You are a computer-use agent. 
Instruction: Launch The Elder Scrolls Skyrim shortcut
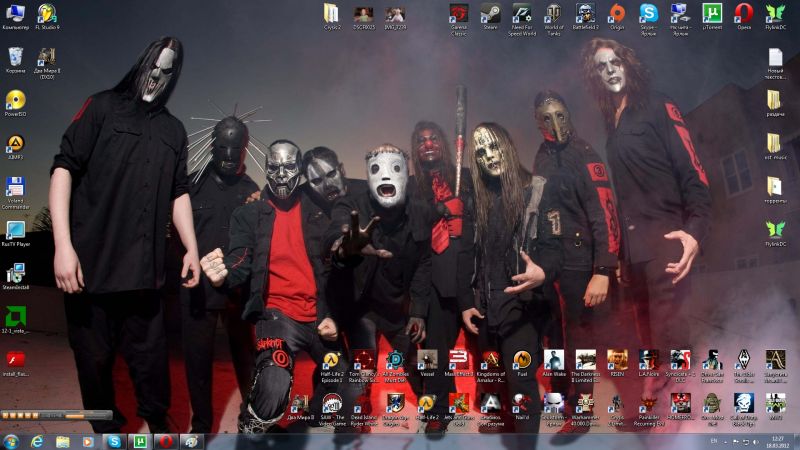point(744,366)
